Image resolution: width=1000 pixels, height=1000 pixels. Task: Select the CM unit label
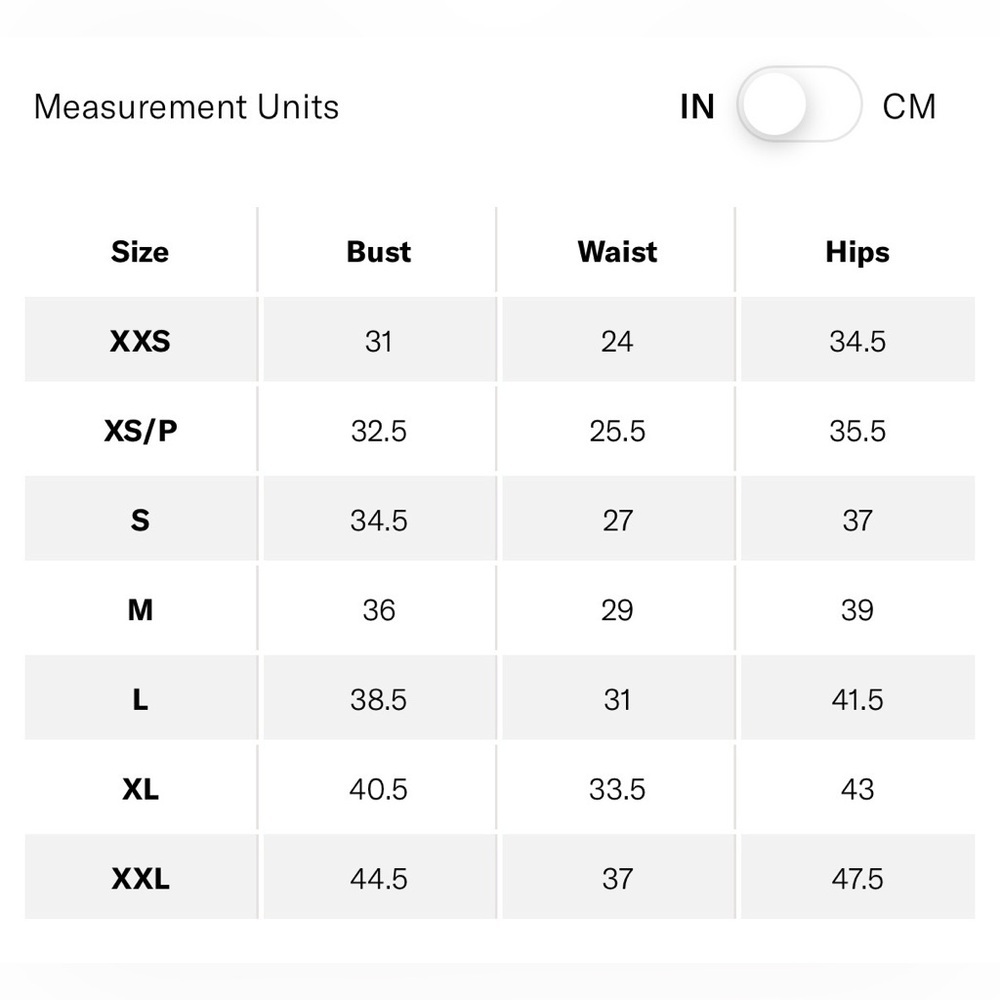pyautogui.click(x=909, y=107)
